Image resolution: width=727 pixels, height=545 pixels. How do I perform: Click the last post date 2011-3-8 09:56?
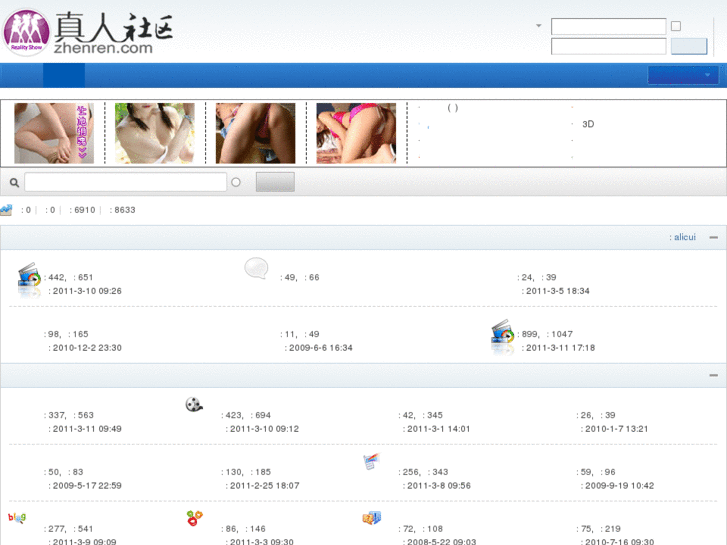(439, 486)
